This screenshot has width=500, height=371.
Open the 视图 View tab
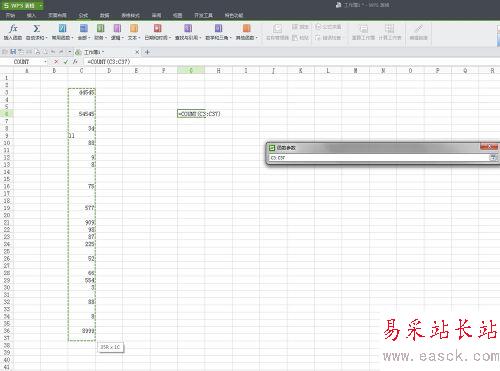pos(178,15)
